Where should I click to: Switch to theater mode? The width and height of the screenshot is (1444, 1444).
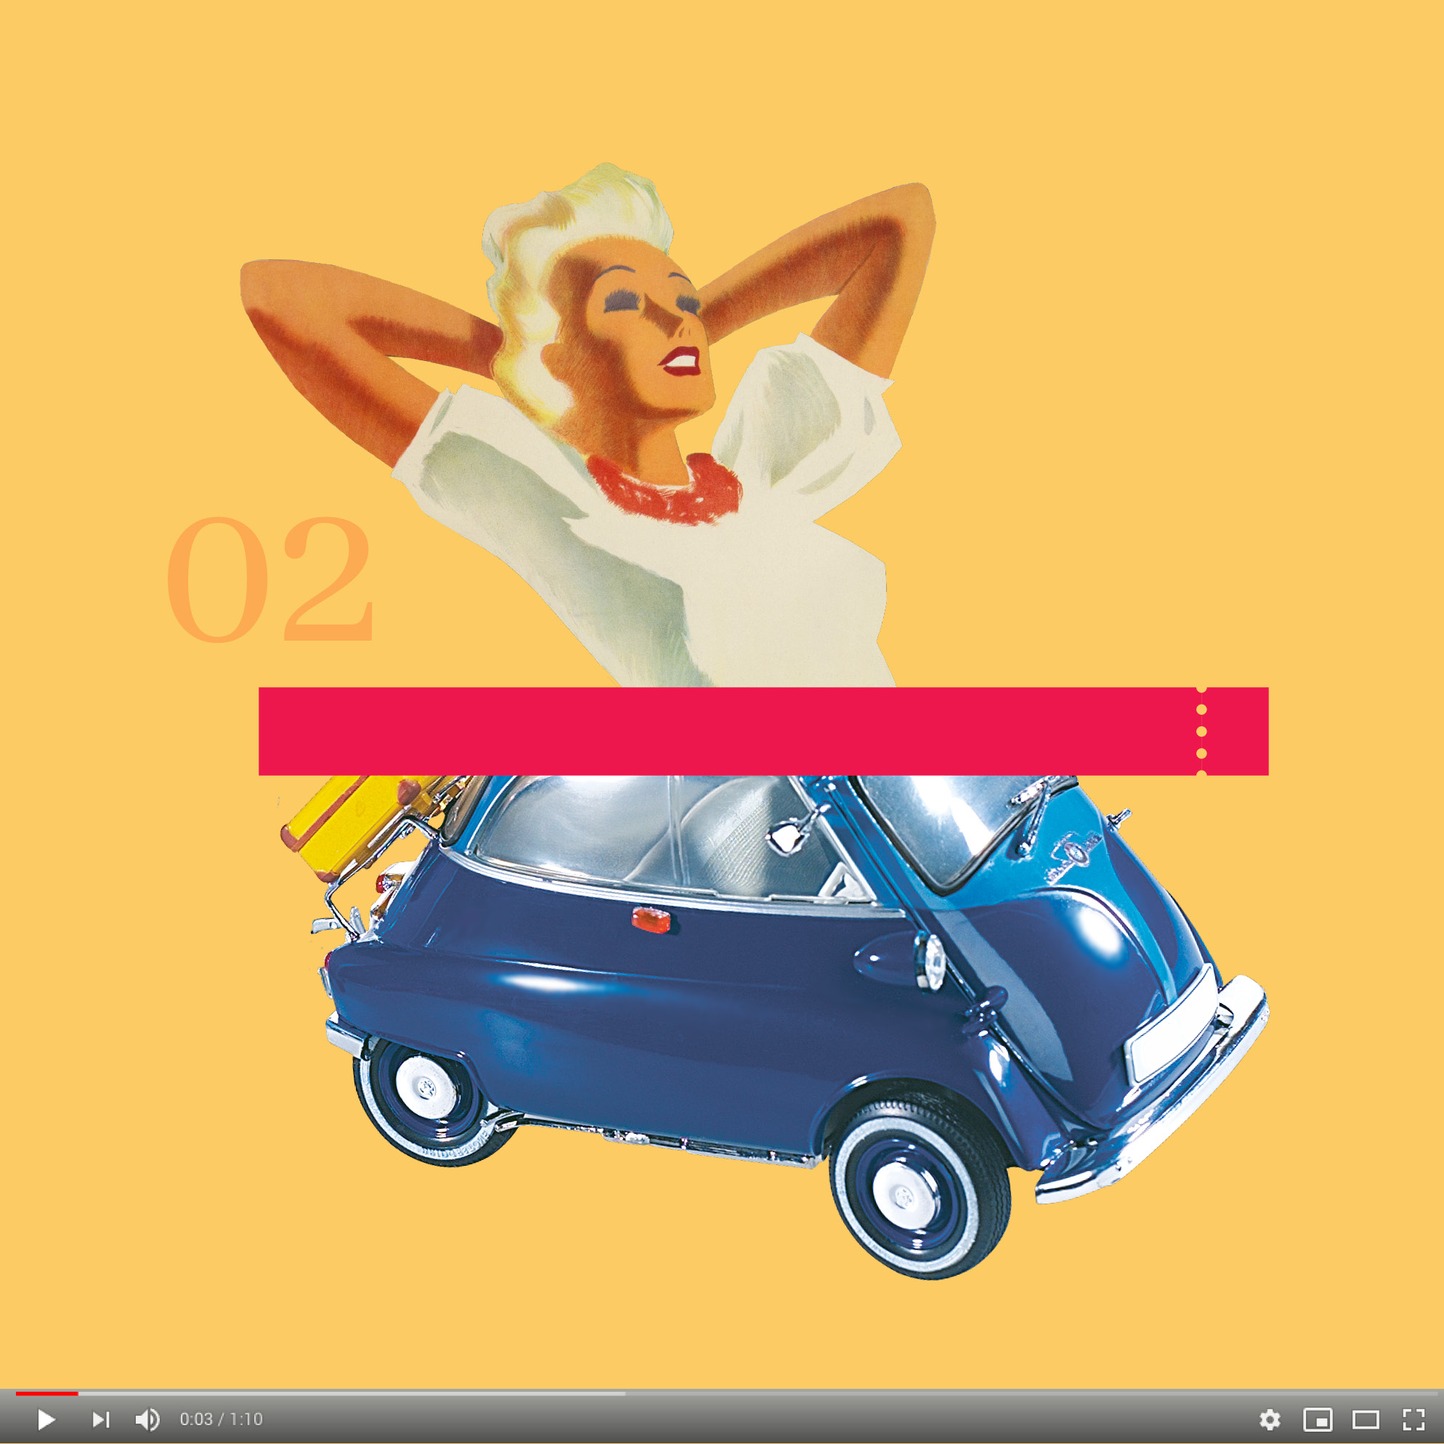1366,1419
